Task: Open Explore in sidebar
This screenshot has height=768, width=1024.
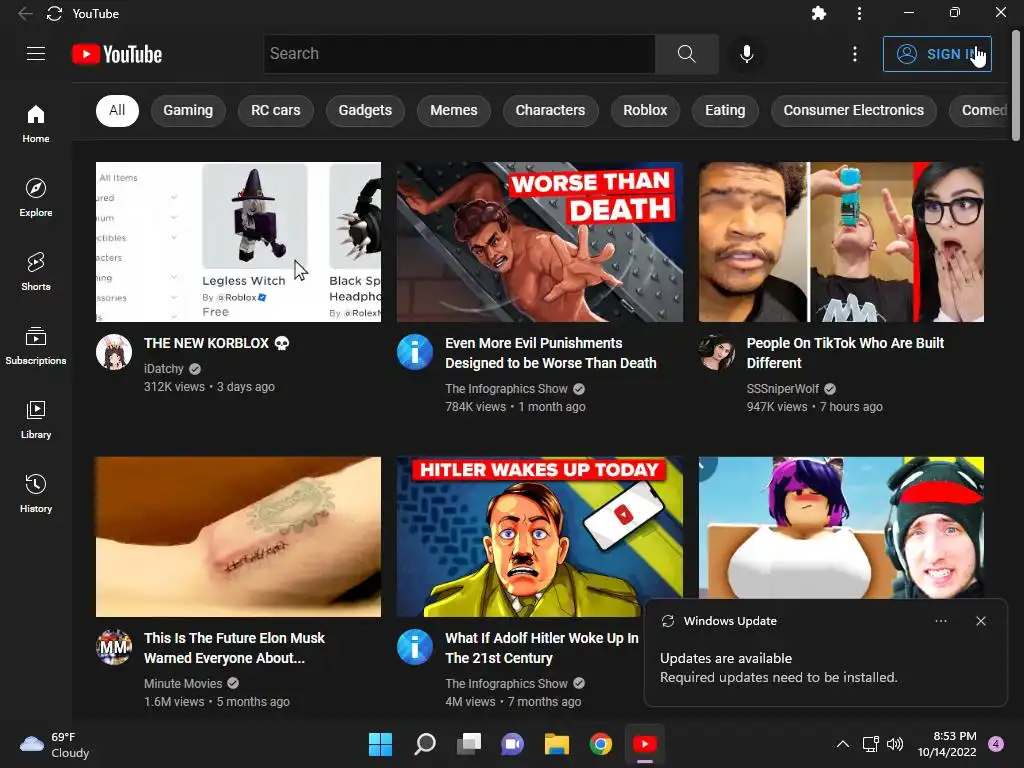Action: coord(36,197)
